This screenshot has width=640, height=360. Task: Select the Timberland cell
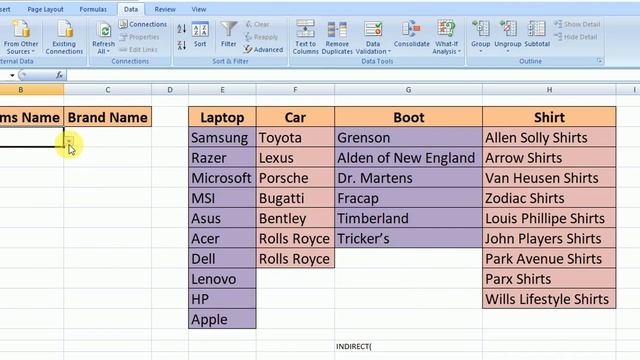click(x=408, y=218)
